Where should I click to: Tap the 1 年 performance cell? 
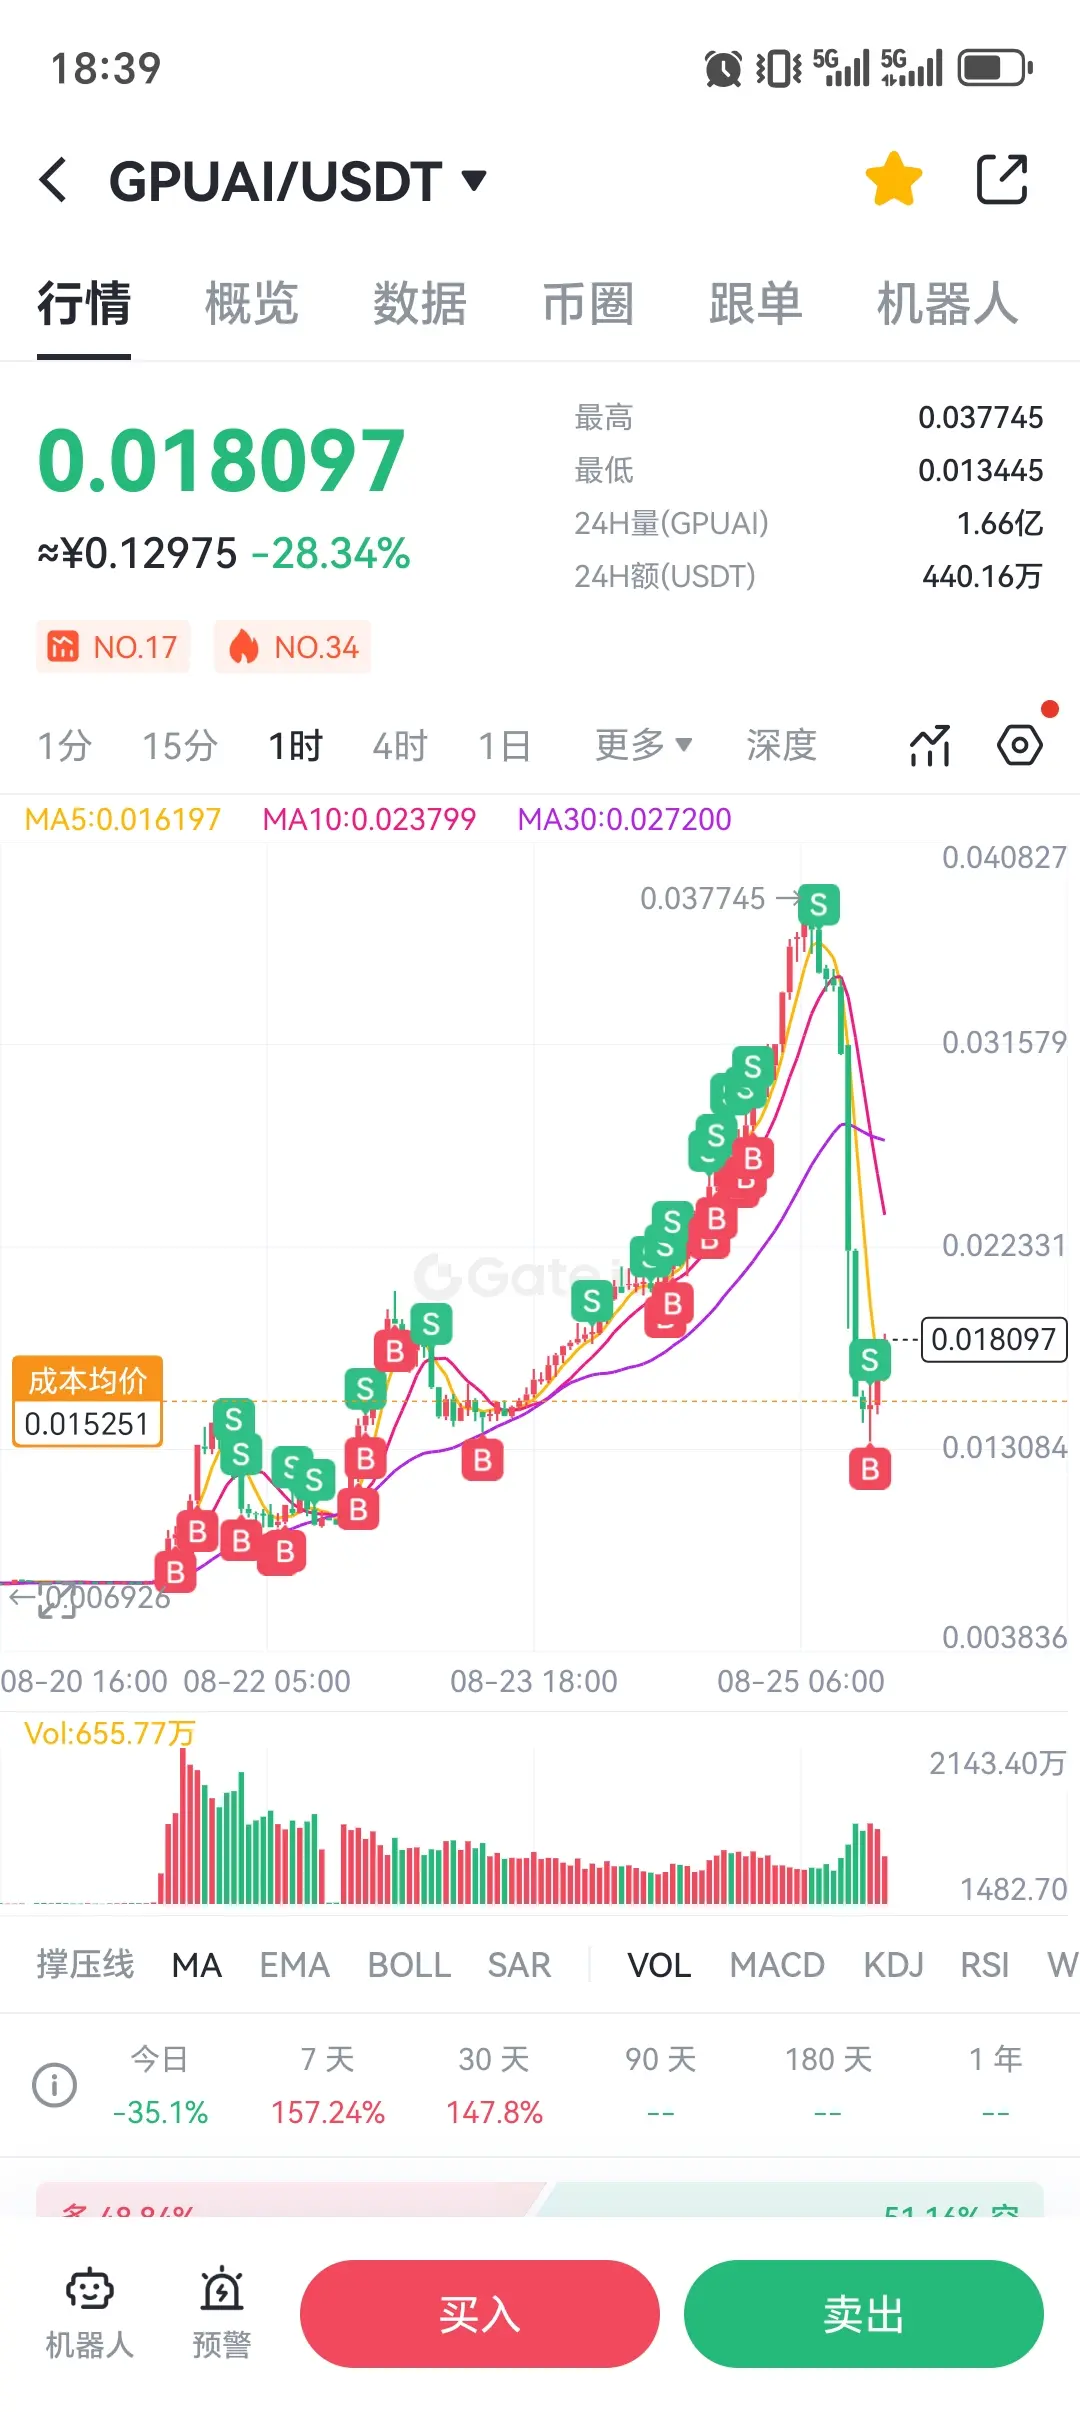[995, 2086]
